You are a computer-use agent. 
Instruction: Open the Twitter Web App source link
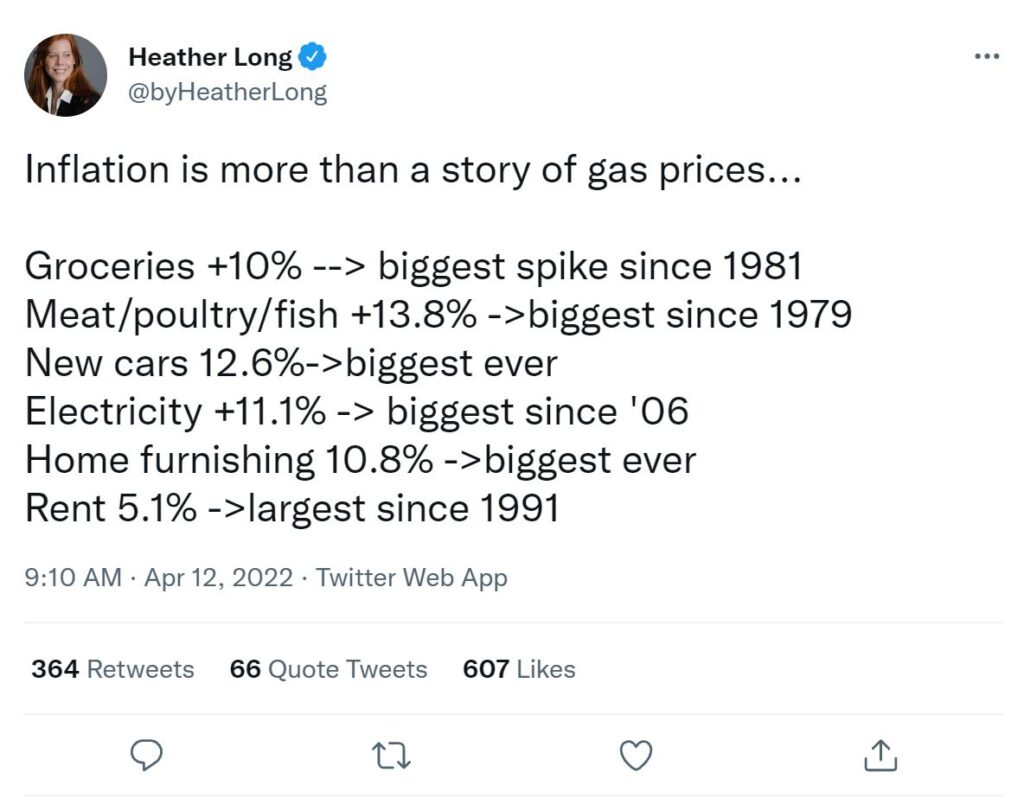tap(412, 578)
